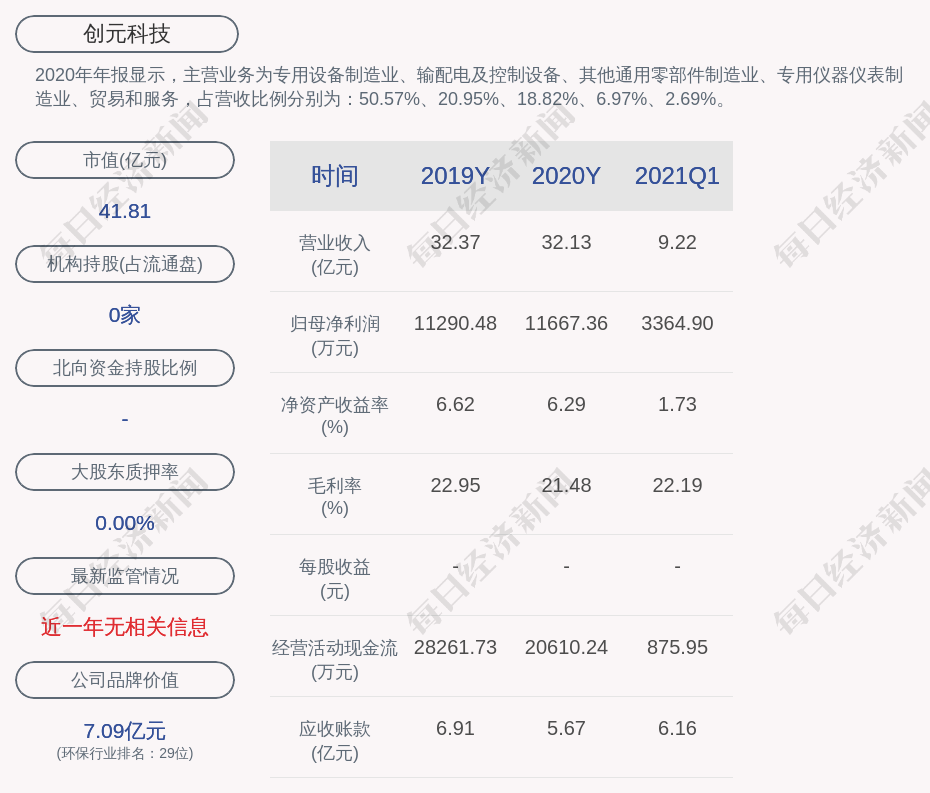Click the 公司品牌价值 label pill
The height and width of the screenshot is (793, 930).
tap(125, 680)
